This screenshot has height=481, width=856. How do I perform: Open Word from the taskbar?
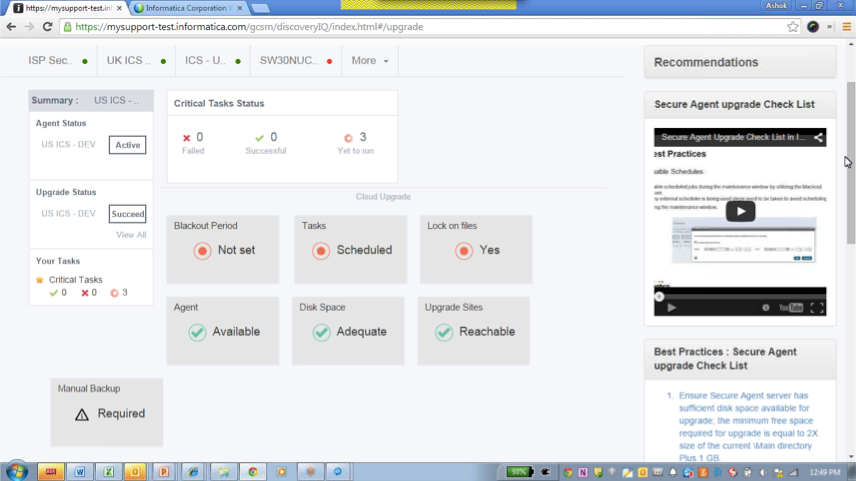point(80,472)
